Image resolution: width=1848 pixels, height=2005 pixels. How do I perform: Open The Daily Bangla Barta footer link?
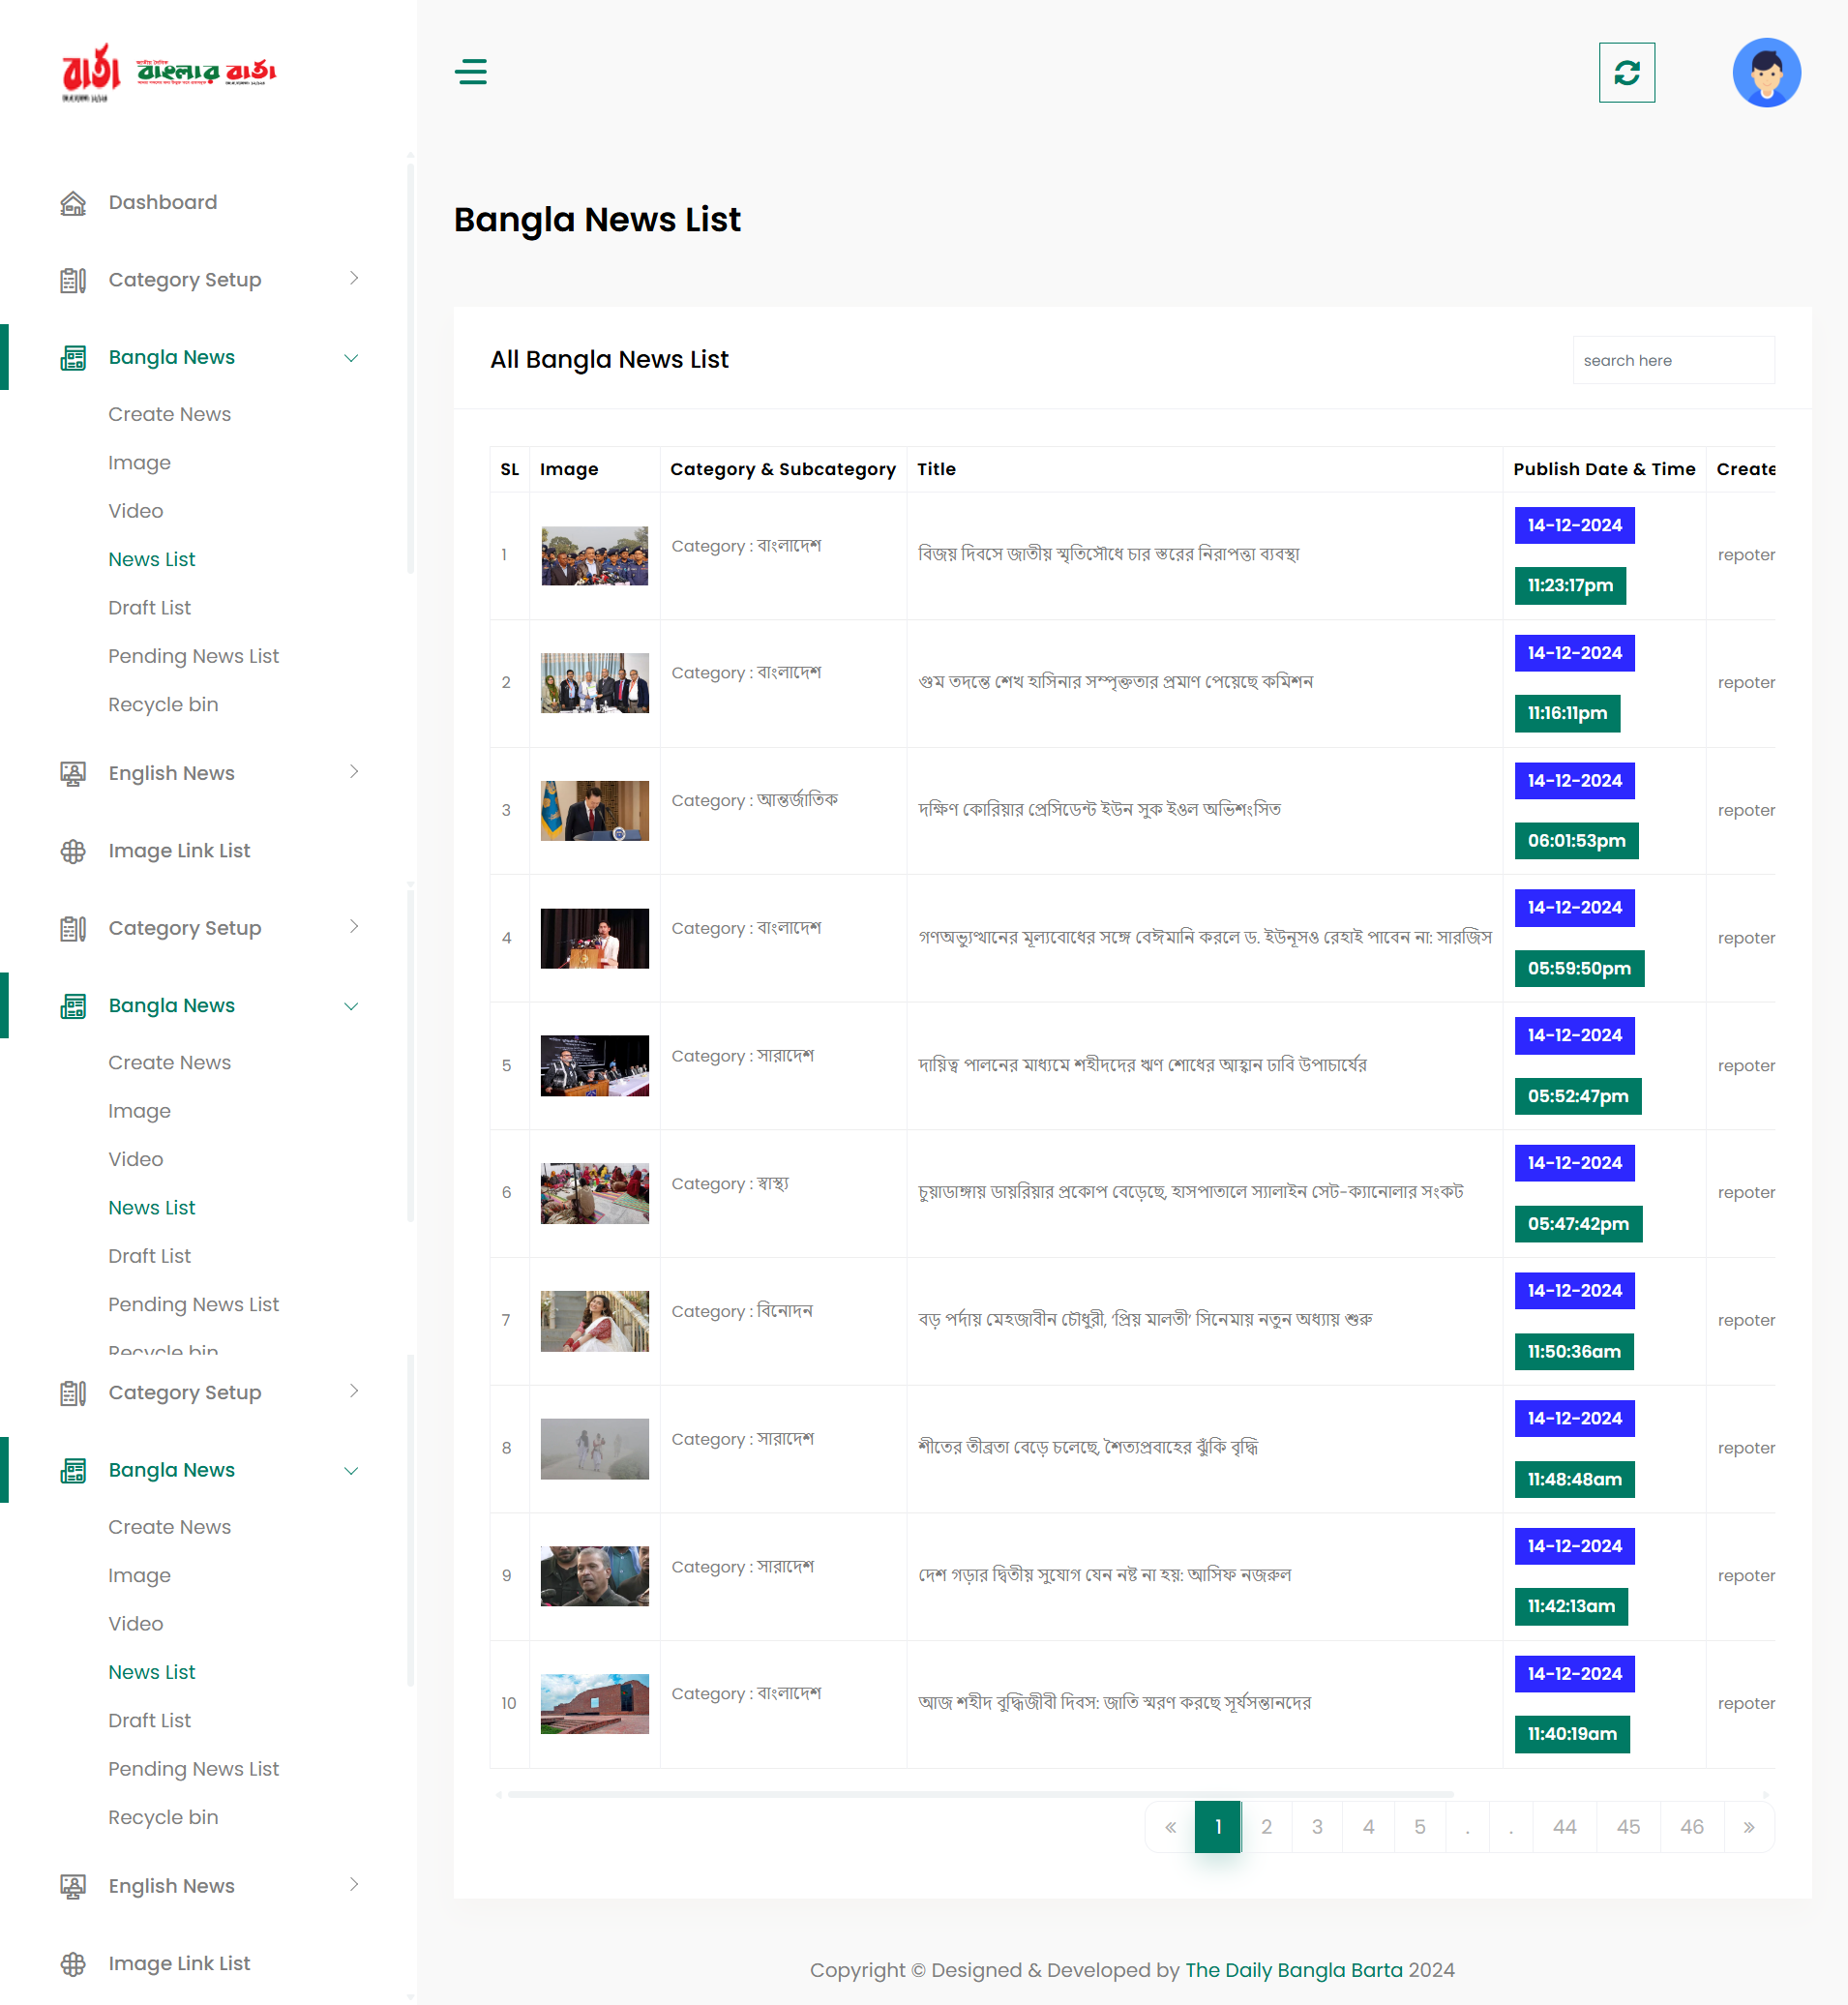tap(1294, 1970)
